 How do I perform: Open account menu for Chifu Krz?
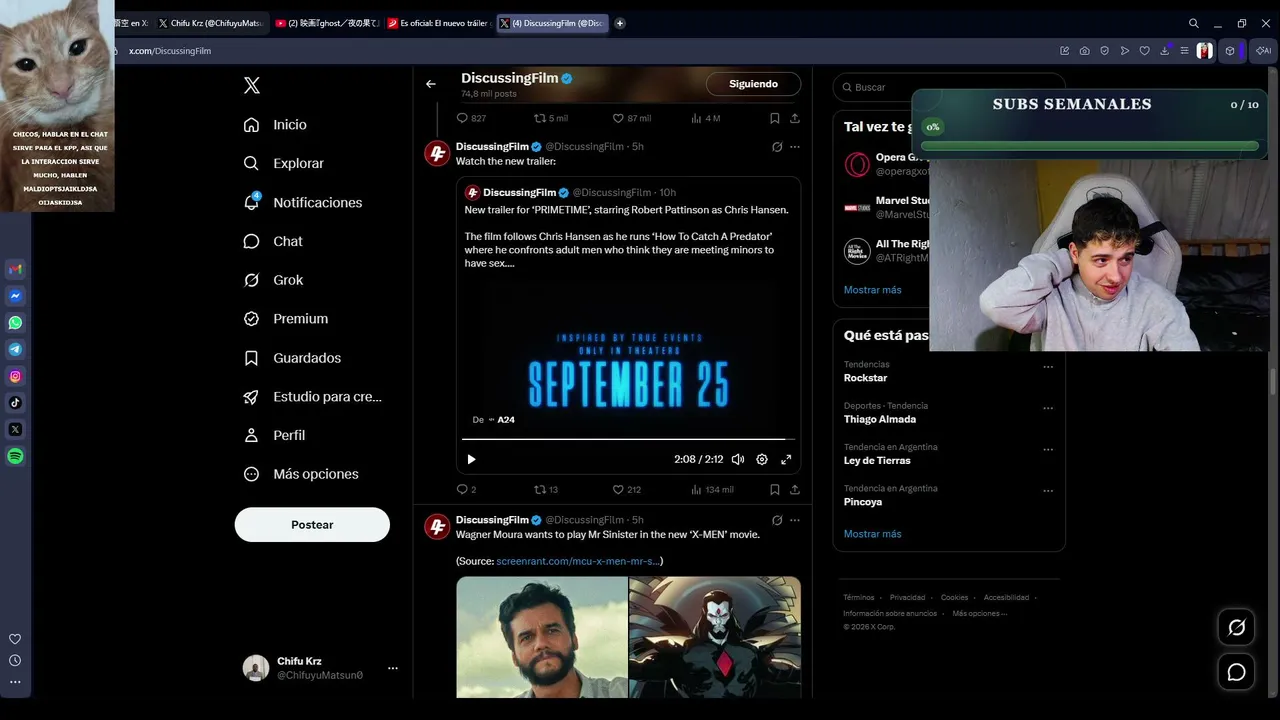(393, 668)
